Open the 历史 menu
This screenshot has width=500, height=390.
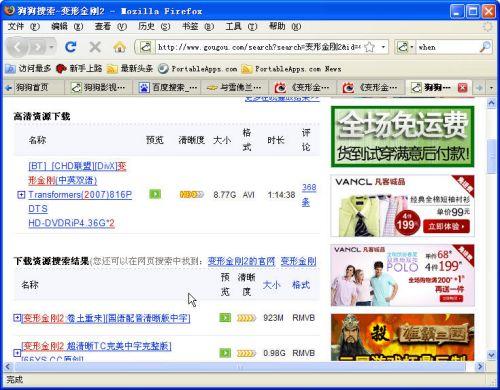154,26
